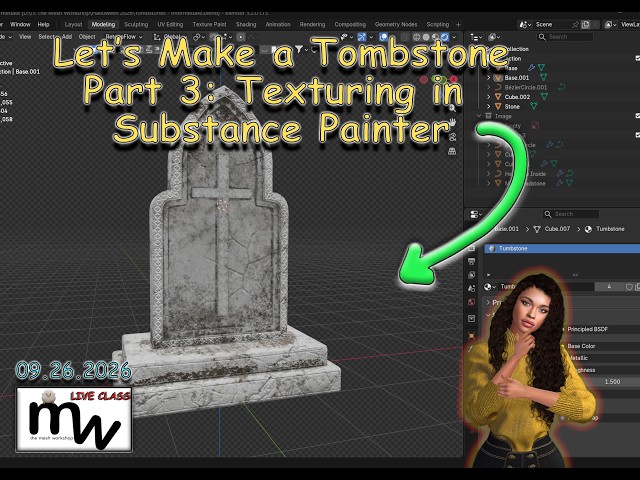
Task: Select Stone in the outliner
Action: point(512,107)
